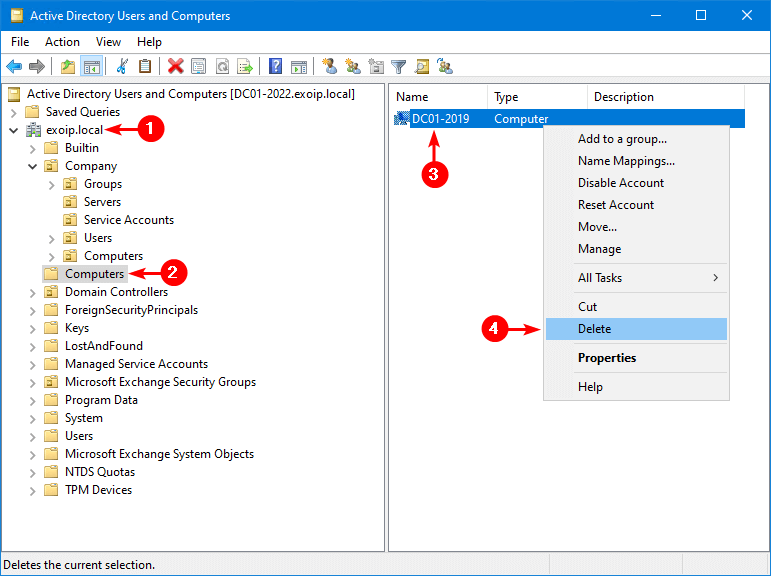Click the filter funnel toolbar icon
This screenshot has height=576, width=771.
[x=398, y=66]
